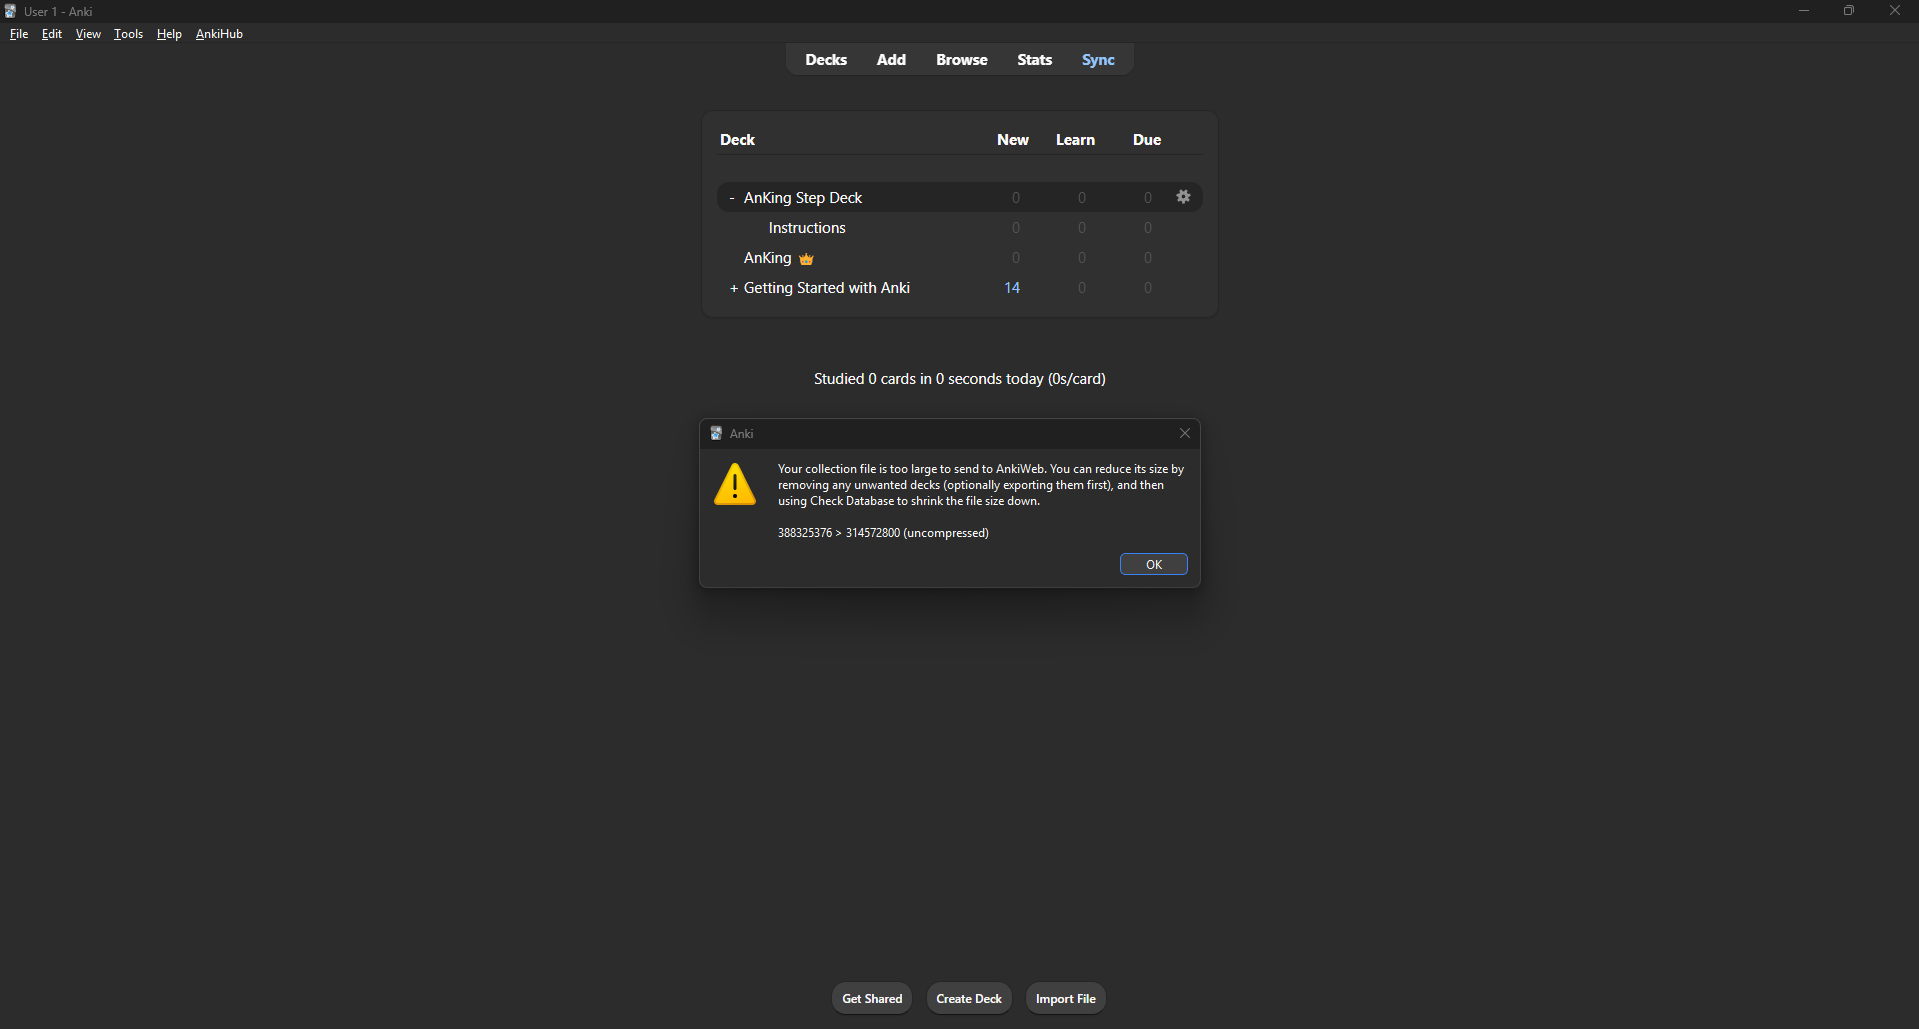Image resolution: width=1919 pixels, height=1029 pixels.
Task: Restore down the Anki main window
Action: click(x=1849, y=11)
